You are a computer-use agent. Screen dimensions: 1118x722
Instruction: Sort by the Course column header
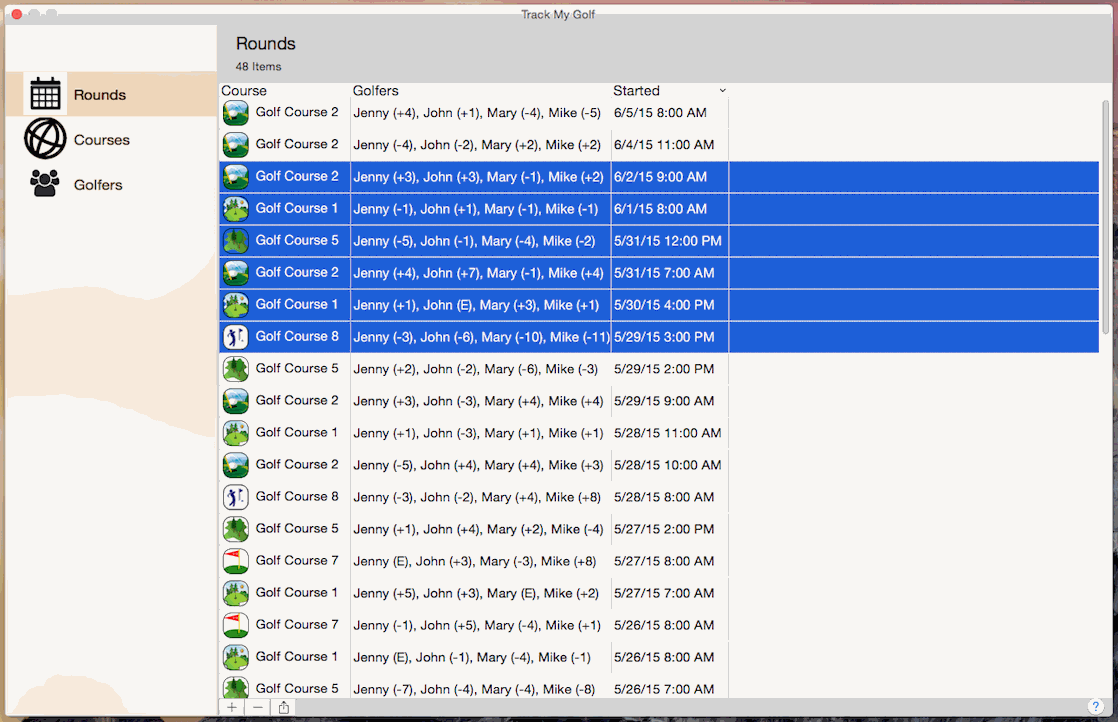tap(284, 91)
